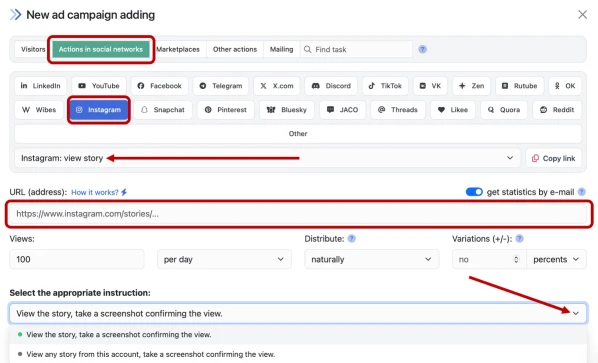Select the LinkedIn network button

click(x=40, y=86)
